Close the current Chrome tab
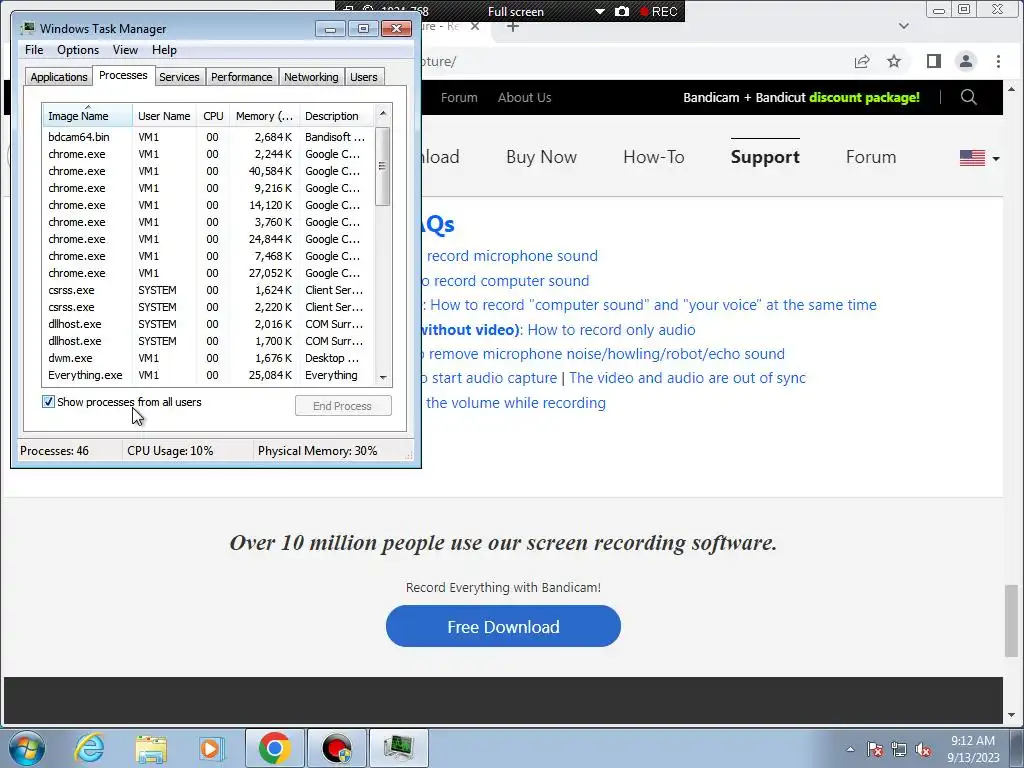The height and width of the screenshot is (768, 1024). click(475, 26)
